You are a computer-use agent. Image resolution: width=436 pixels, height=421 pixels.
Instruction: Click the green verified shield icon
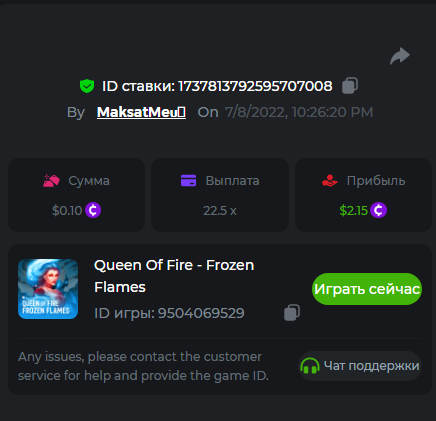87,86
